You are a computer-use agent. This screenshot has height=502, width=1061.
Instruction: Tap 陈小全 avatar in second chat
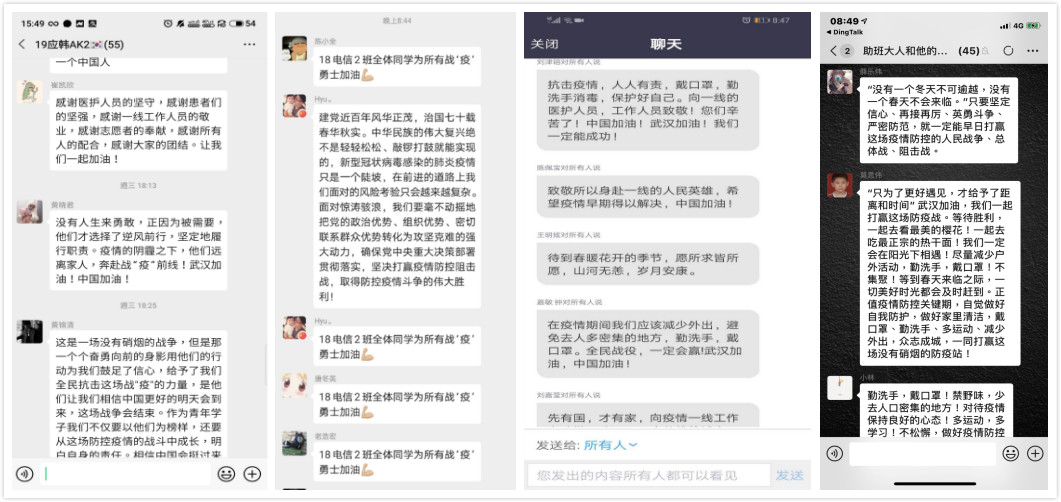[294, 48]
